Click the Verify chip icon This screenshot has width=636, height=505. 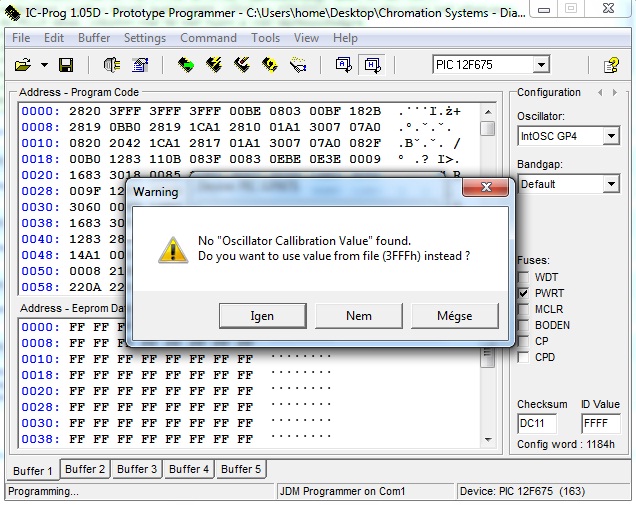270,65
